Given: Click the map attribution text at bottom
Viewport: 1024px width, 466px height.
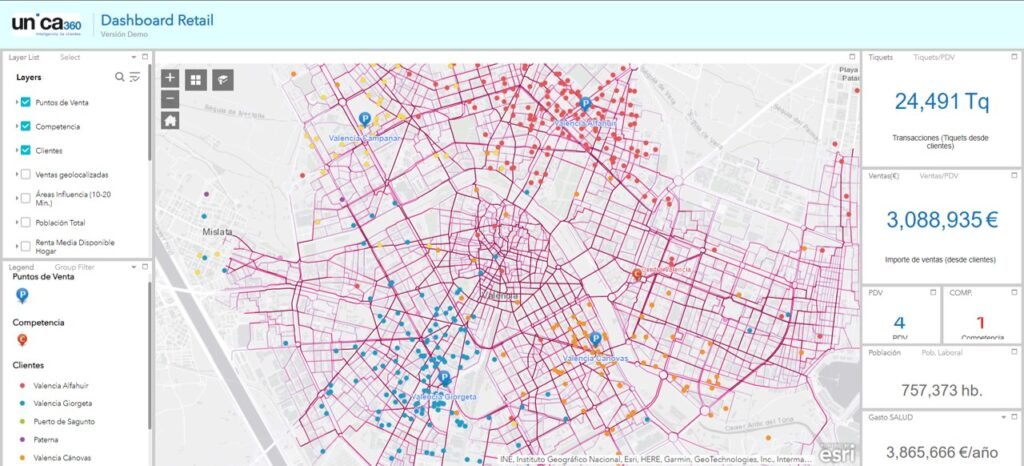Looking at the screenshot, I should pyautogui.click(x=656, y=459).
